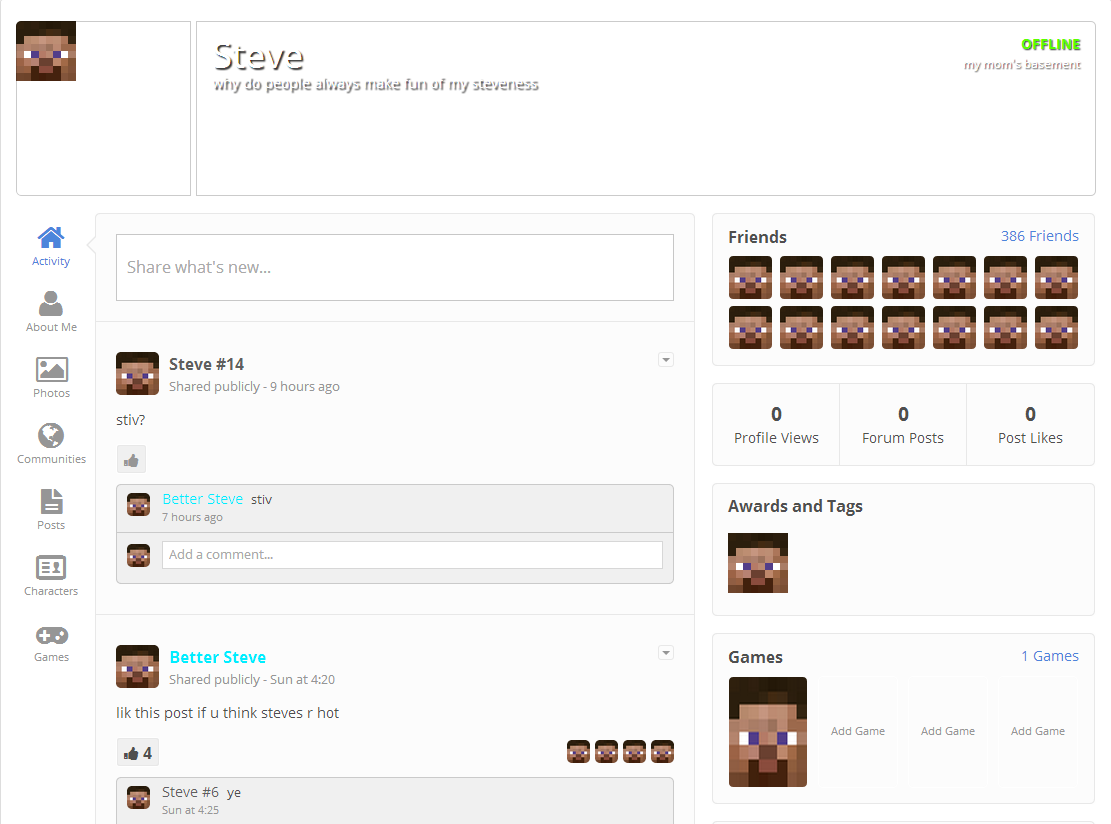
Task: Click the Friends panel heading
Action: pyautogui.click(x=757, y=237)
